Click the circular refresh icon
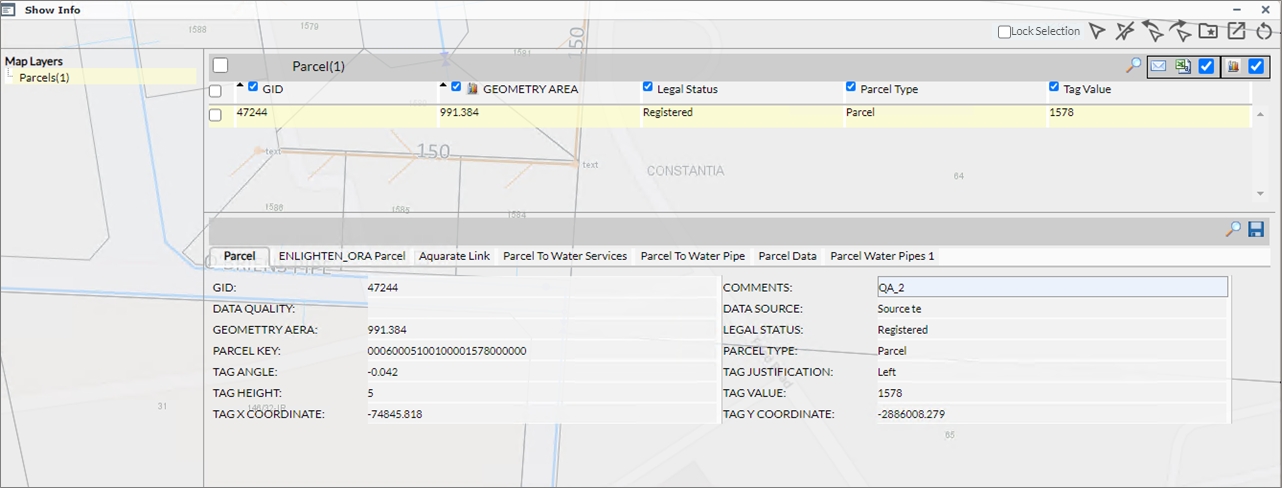Screen dimensions: 1282x488 1264,32
